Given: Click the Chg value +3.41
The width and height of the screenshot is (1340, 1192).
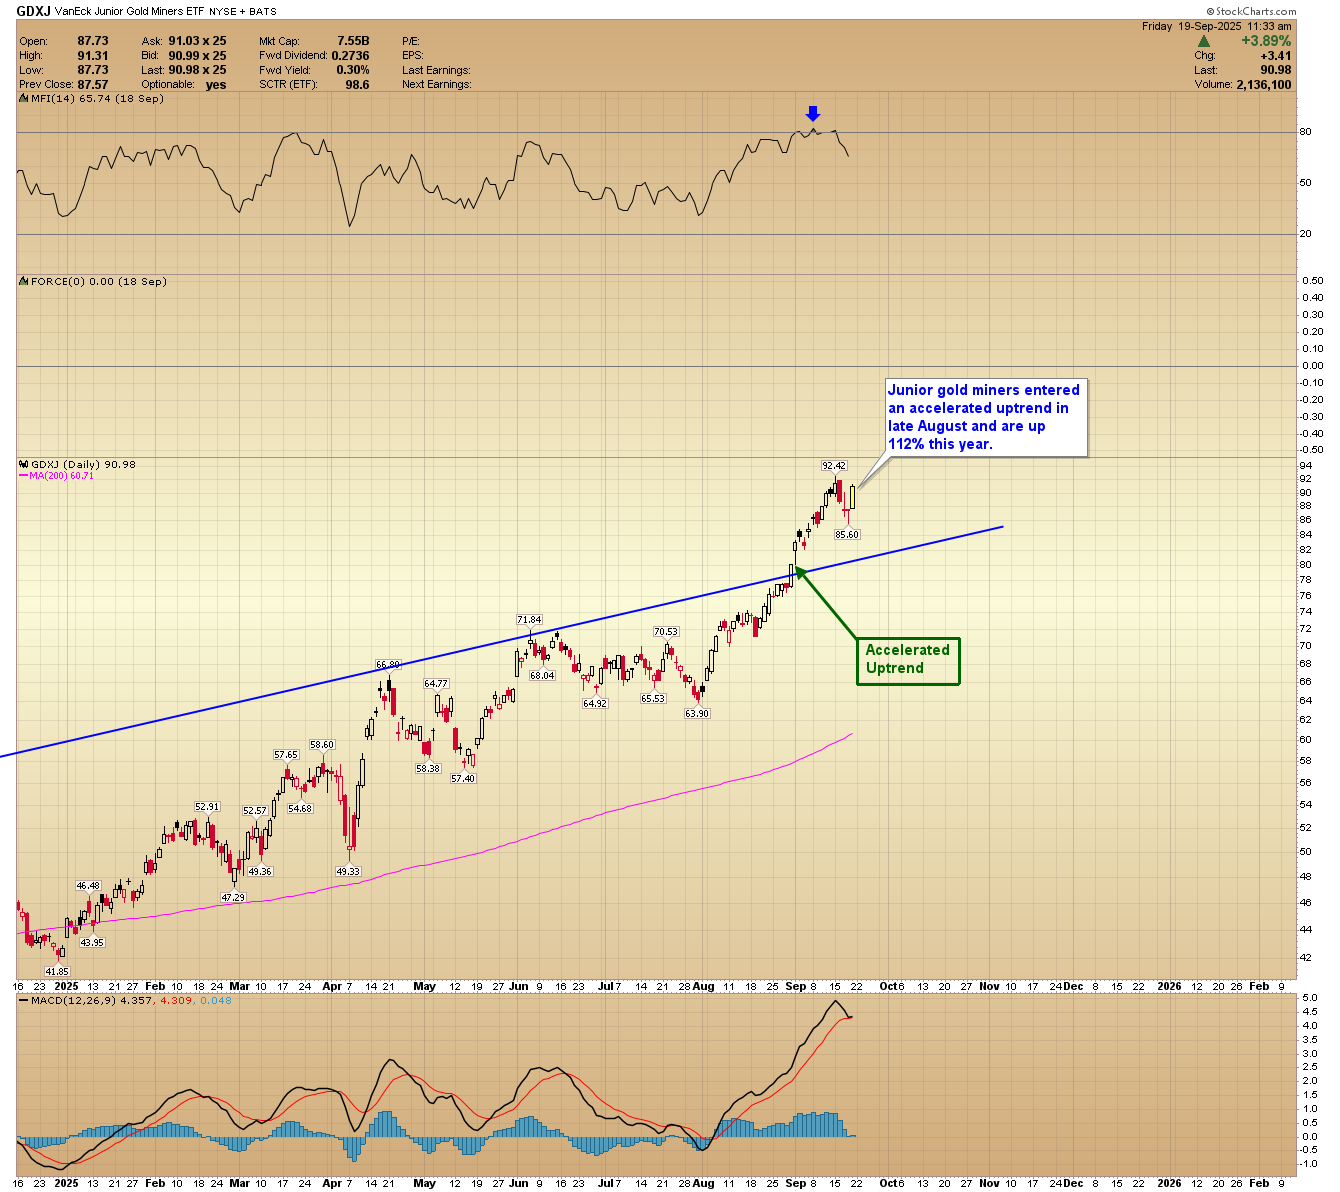Looking at the screenshot, I should click(1275, 56).
